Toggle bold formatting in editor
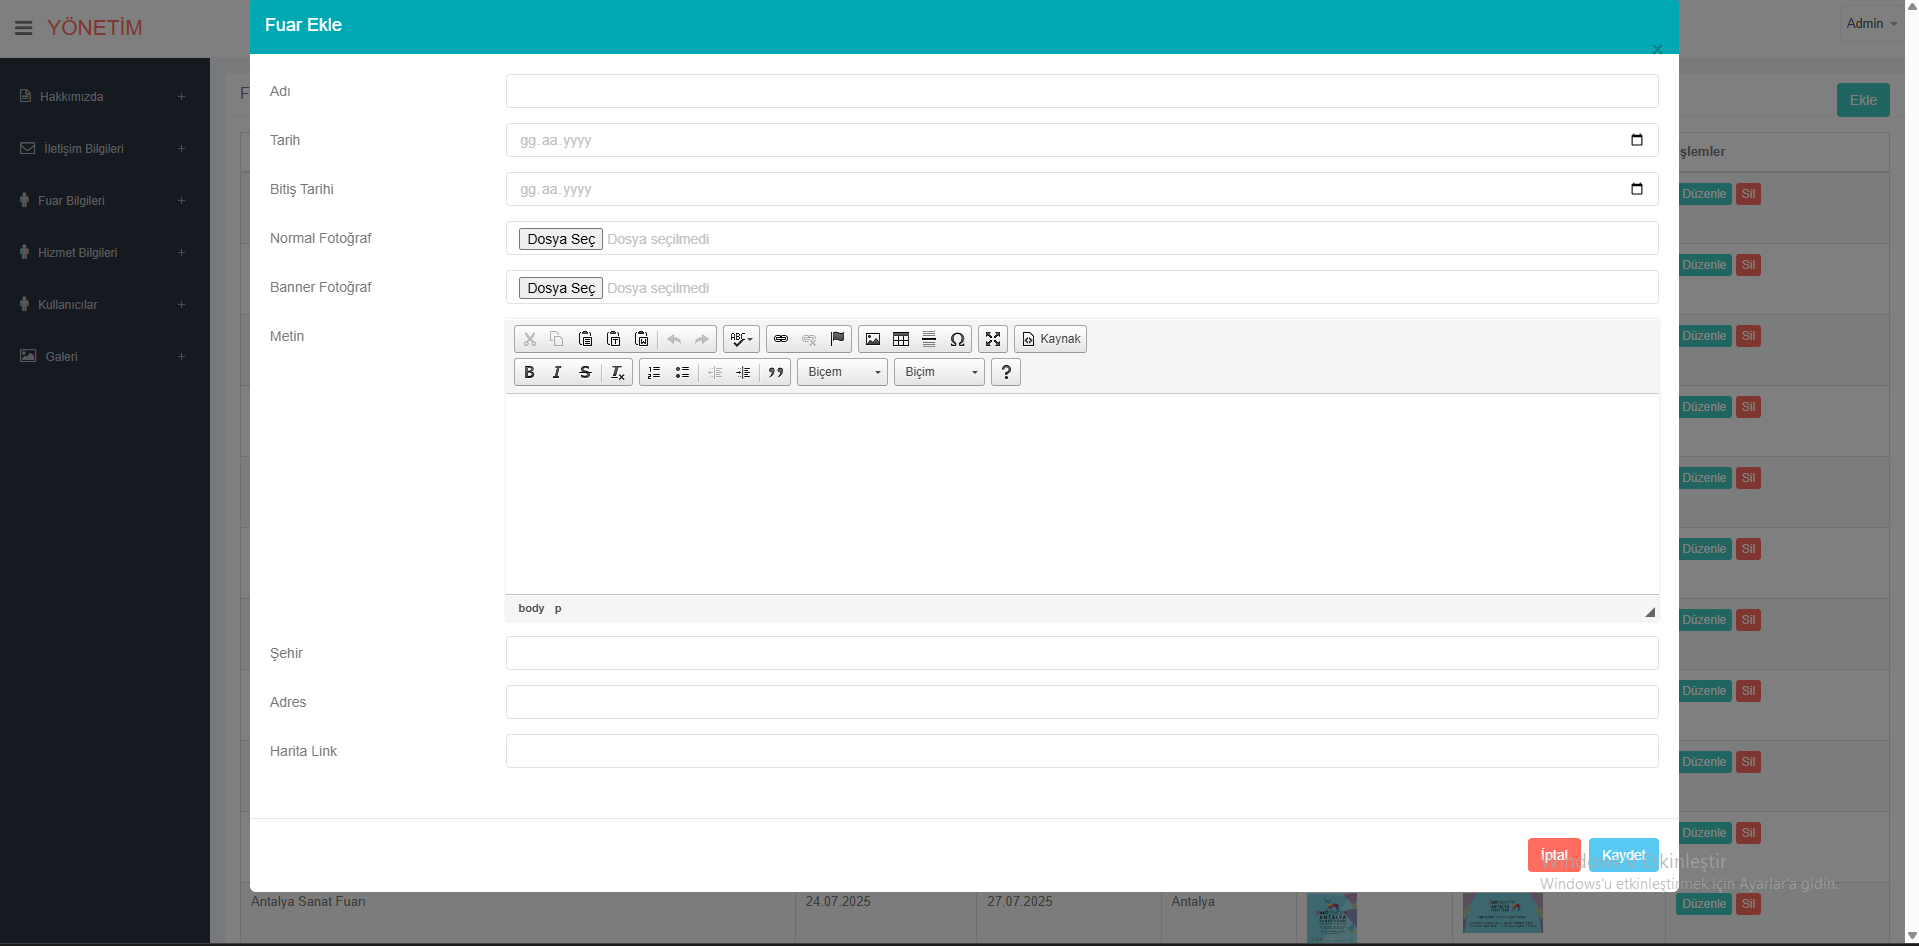 [529, 372]
